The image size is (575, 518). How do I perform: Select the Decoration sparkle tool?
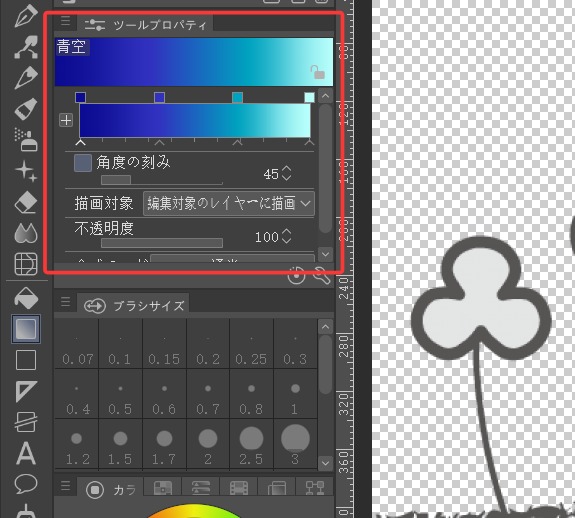26,171
